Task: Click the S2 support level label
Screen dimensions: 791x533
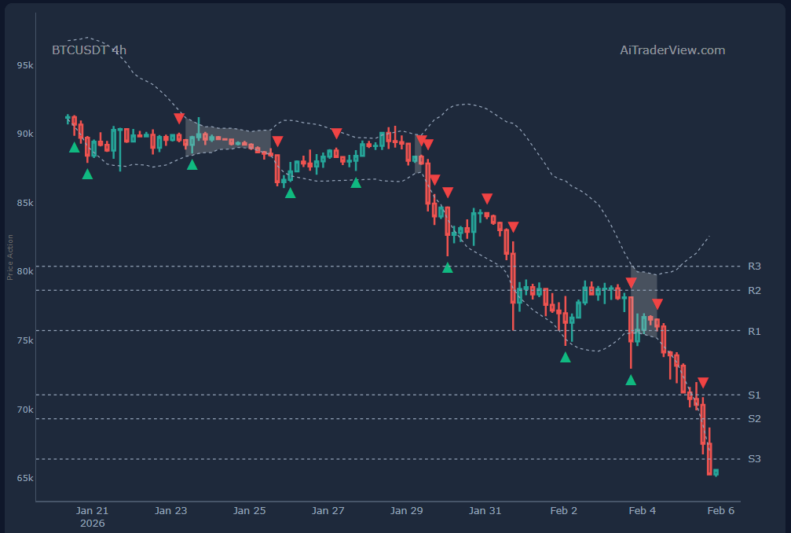Action: [754, 418]
